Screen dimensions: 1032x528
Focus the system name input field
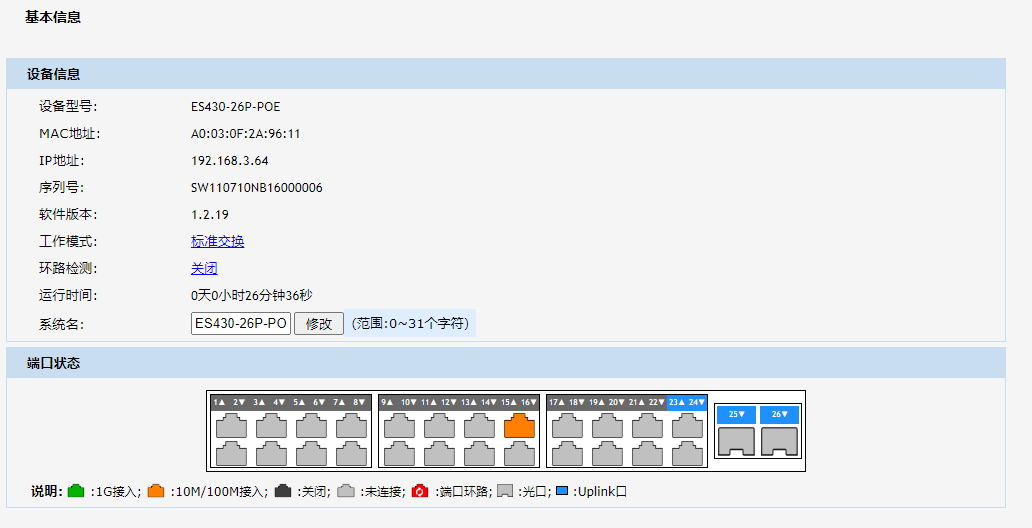pos(240,323)
